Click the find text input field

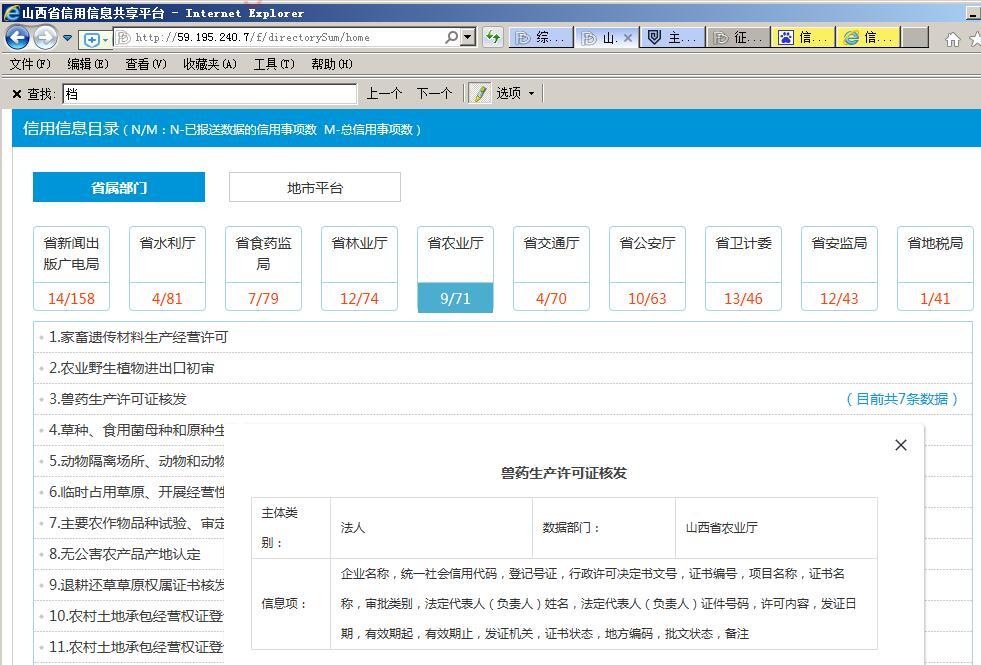209,94
